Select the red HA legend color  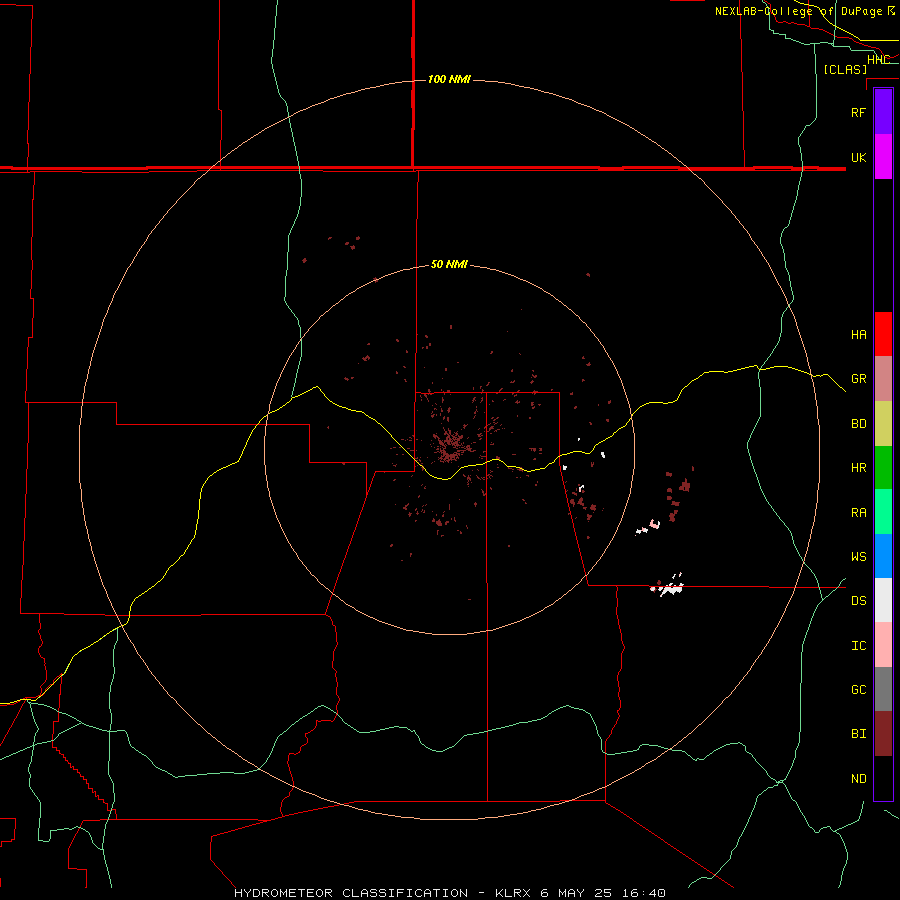coord(883,334)
